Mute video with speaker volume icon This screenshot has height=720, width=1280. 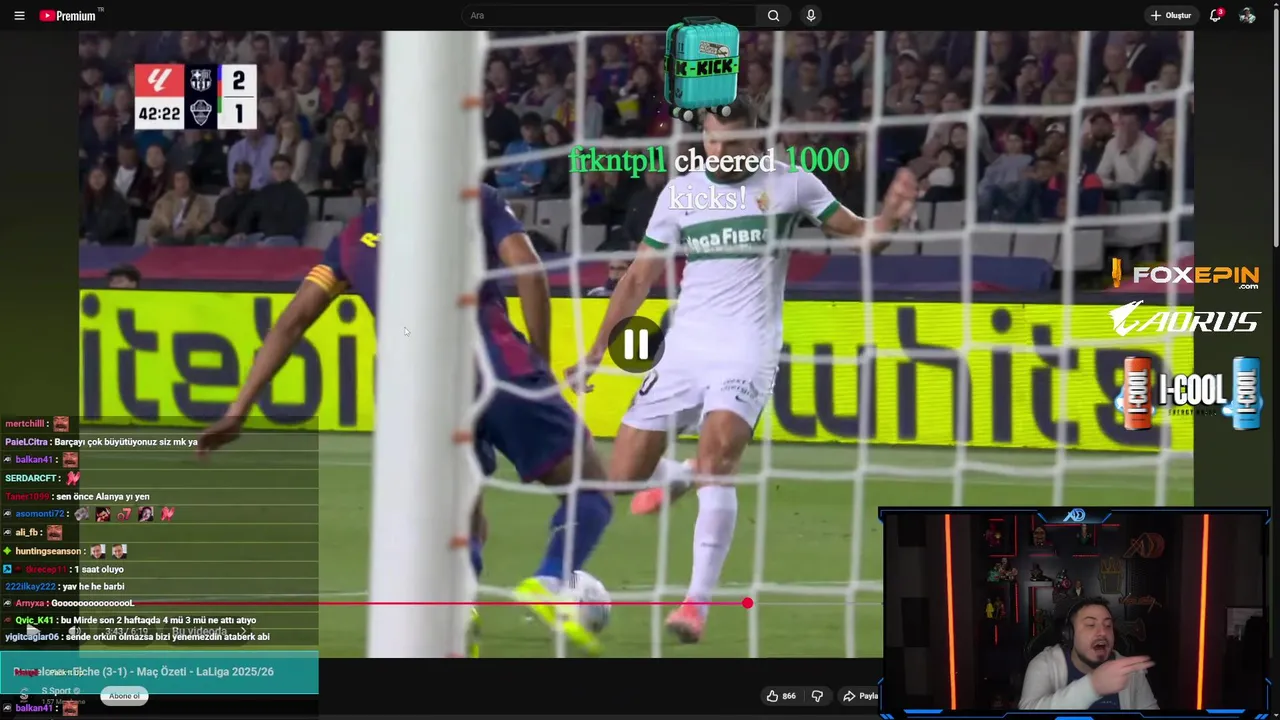click(x=75, y=632)
